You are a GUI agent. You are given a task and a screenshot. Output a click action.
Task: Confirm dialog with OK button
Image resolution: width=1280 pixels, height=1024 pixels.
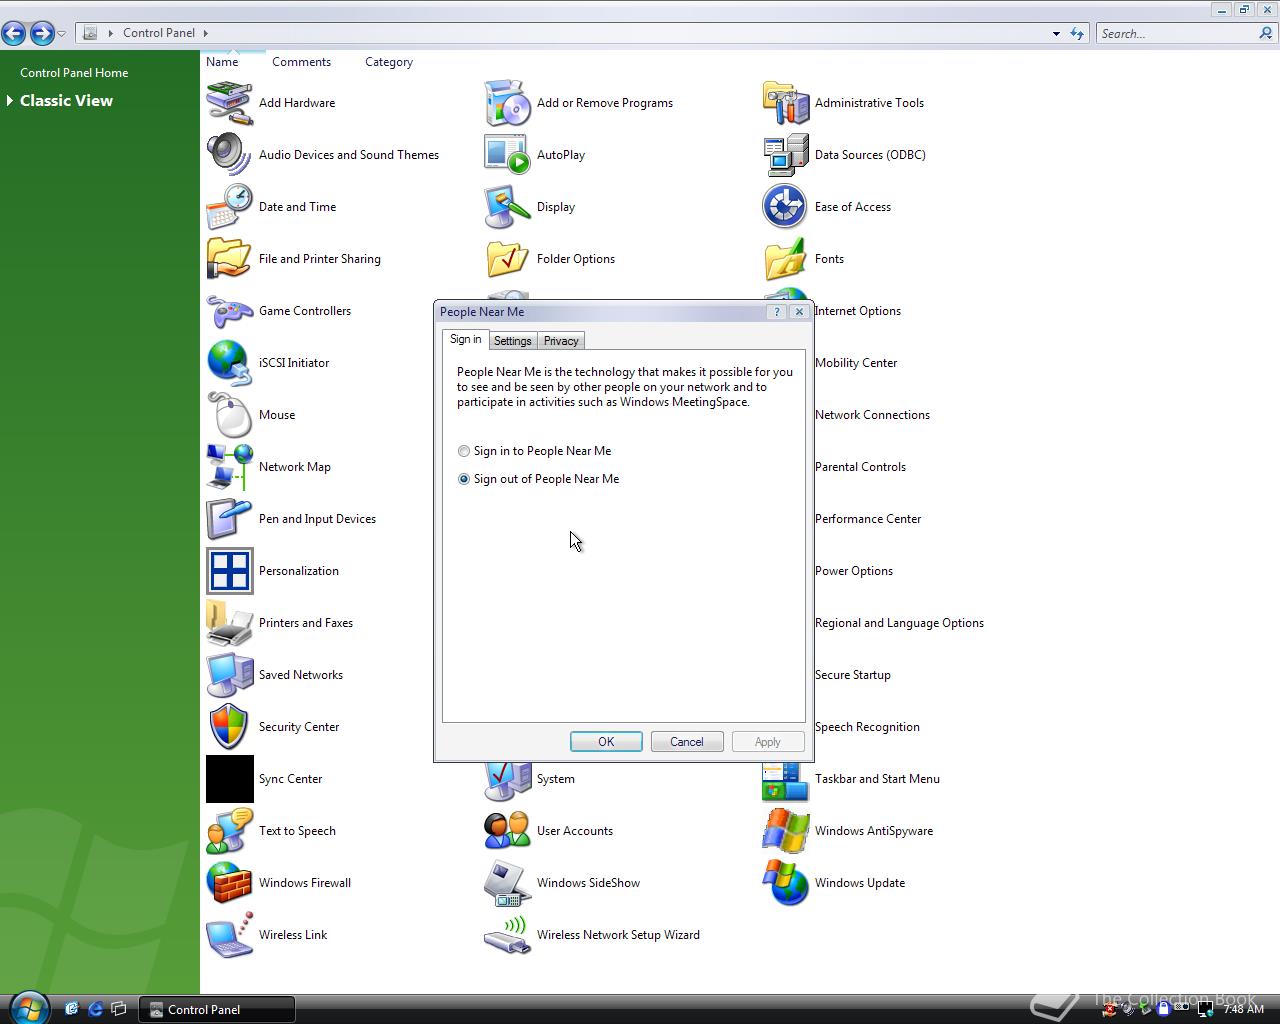[x=606, y=742]
